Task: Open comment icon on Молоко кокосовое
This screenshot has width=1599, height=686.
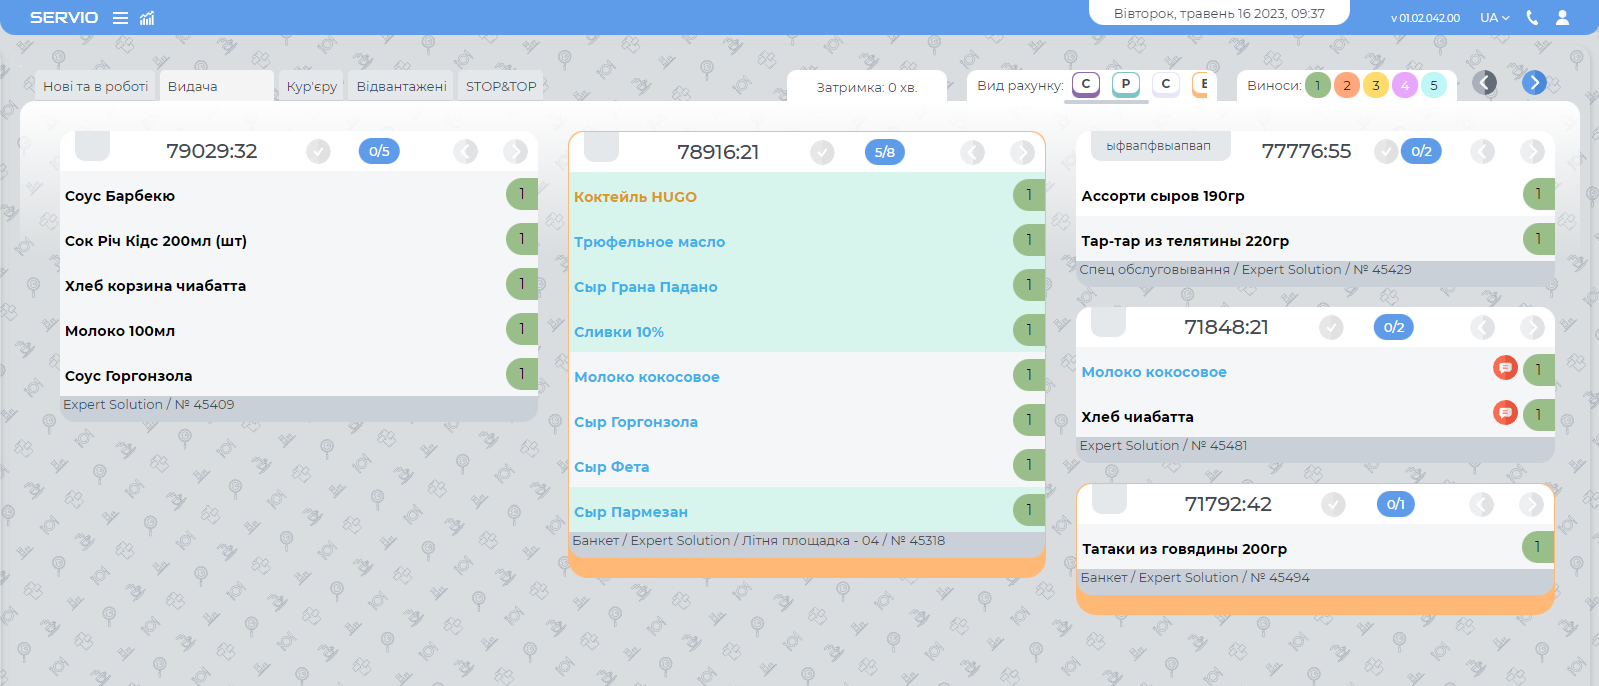Action: point(1505,368)
